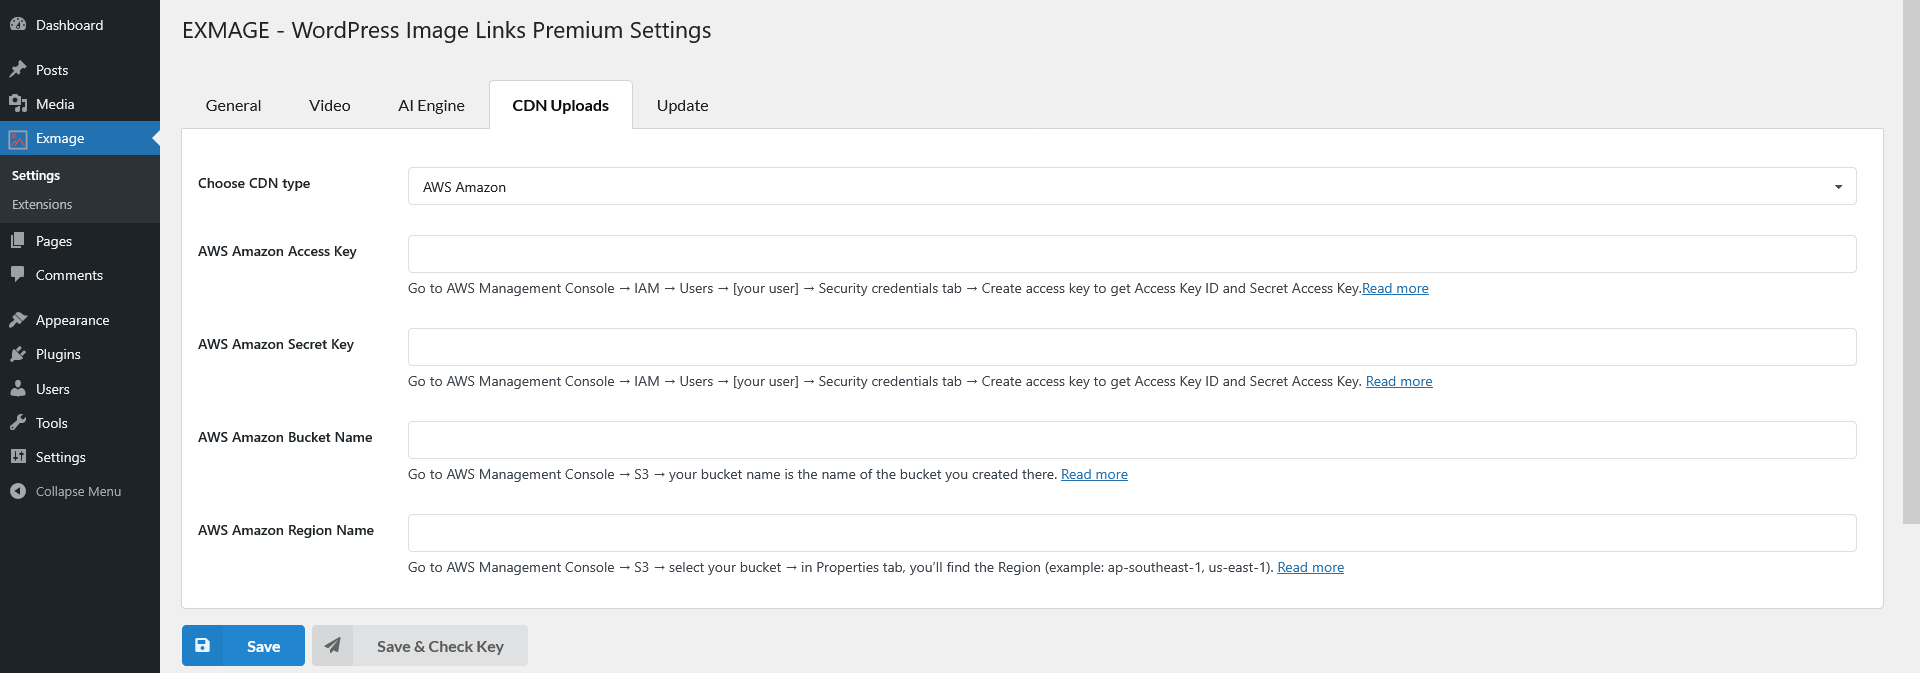Open WordPress Settings from the sidebar

[x=80, y=457]
